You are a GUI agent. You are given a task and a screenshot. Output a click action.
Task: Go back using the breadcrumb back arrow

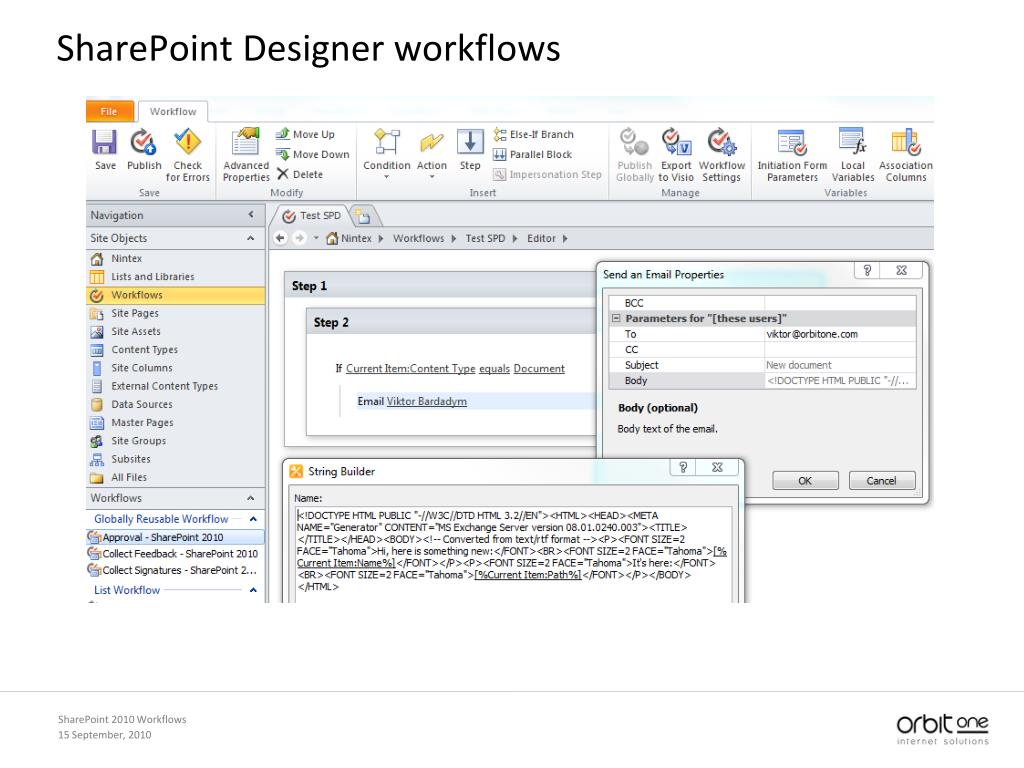pos(280,238)
